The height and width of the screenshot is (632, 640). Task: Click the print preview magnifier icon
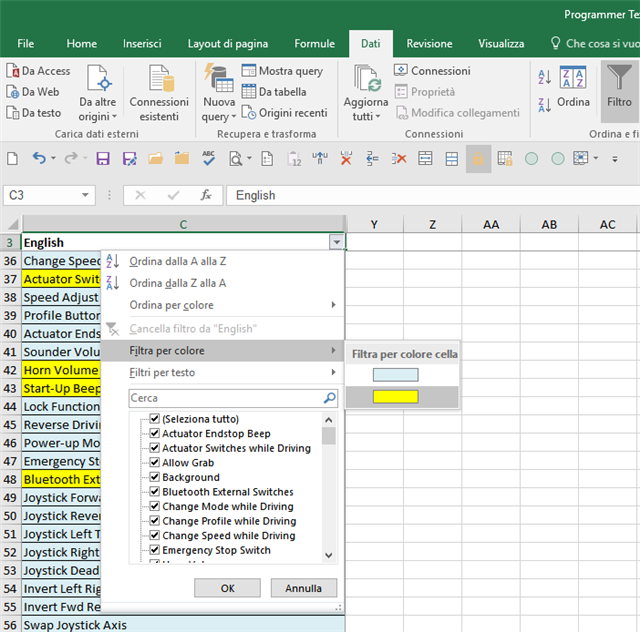click(236, 158)
